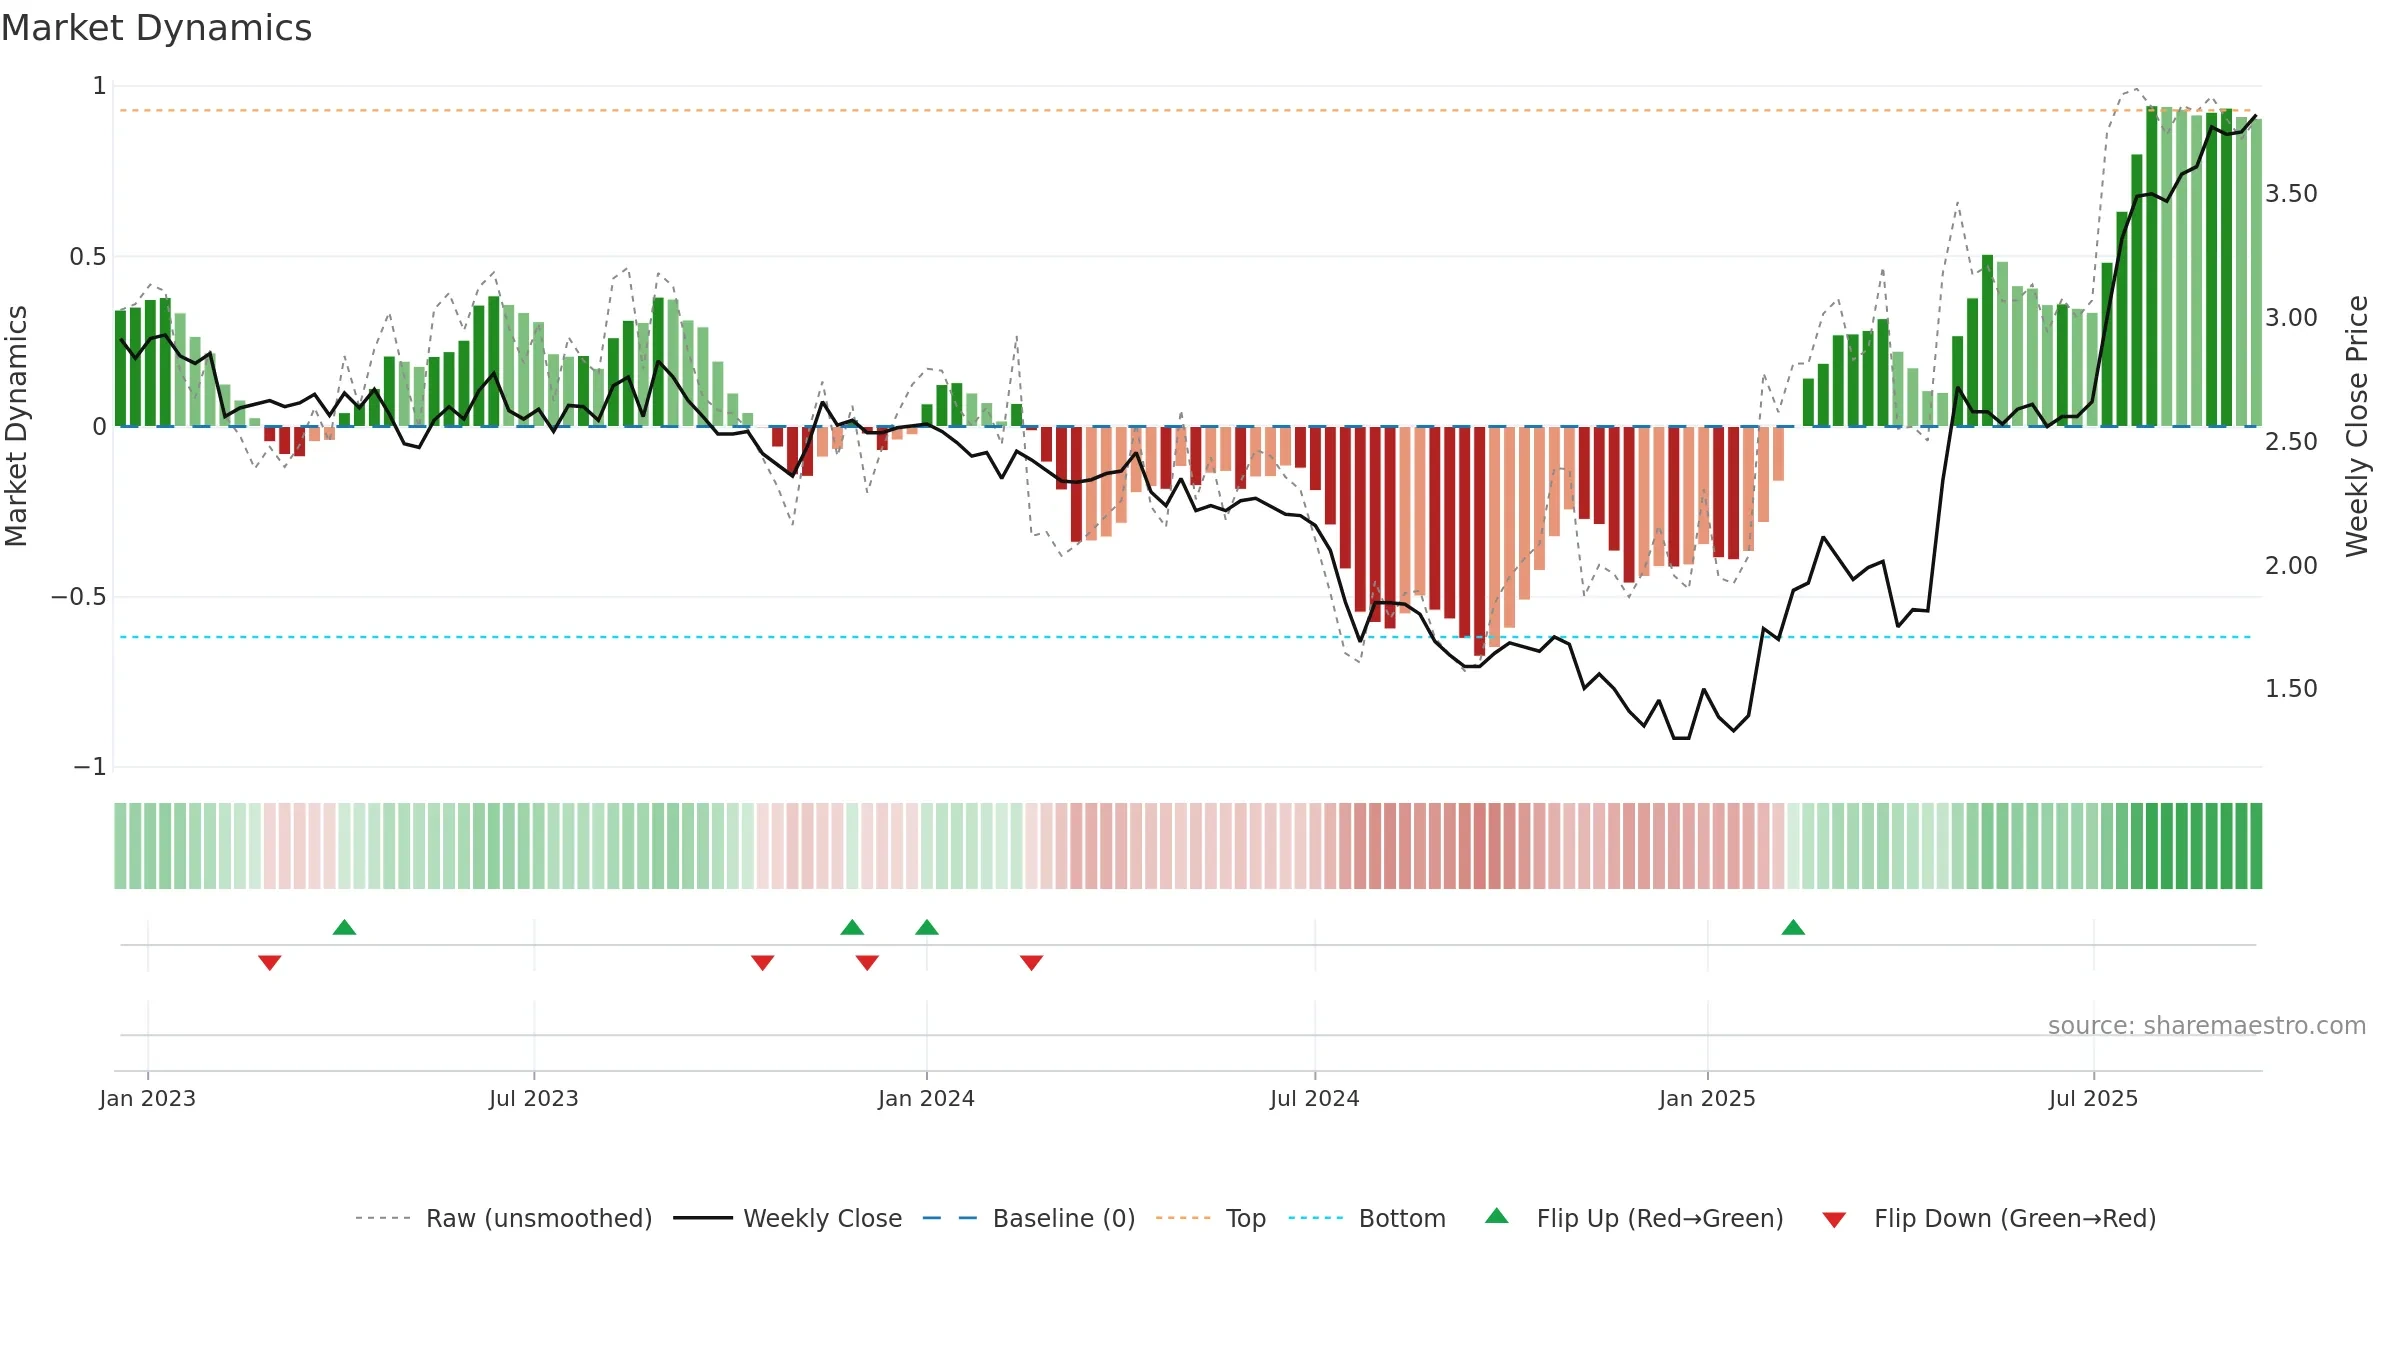The image size is (2400, 1350).
Task: Toggle Flip Up (Red→Green) legend entry
Action: 1634,1218
